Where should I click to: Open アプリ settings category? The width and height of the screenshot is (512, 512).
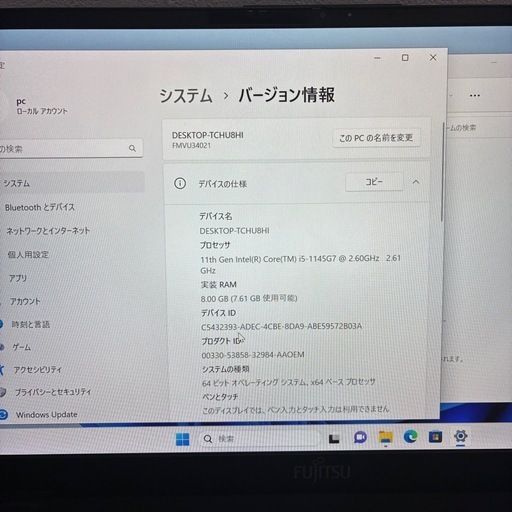[x=18, y=278]
